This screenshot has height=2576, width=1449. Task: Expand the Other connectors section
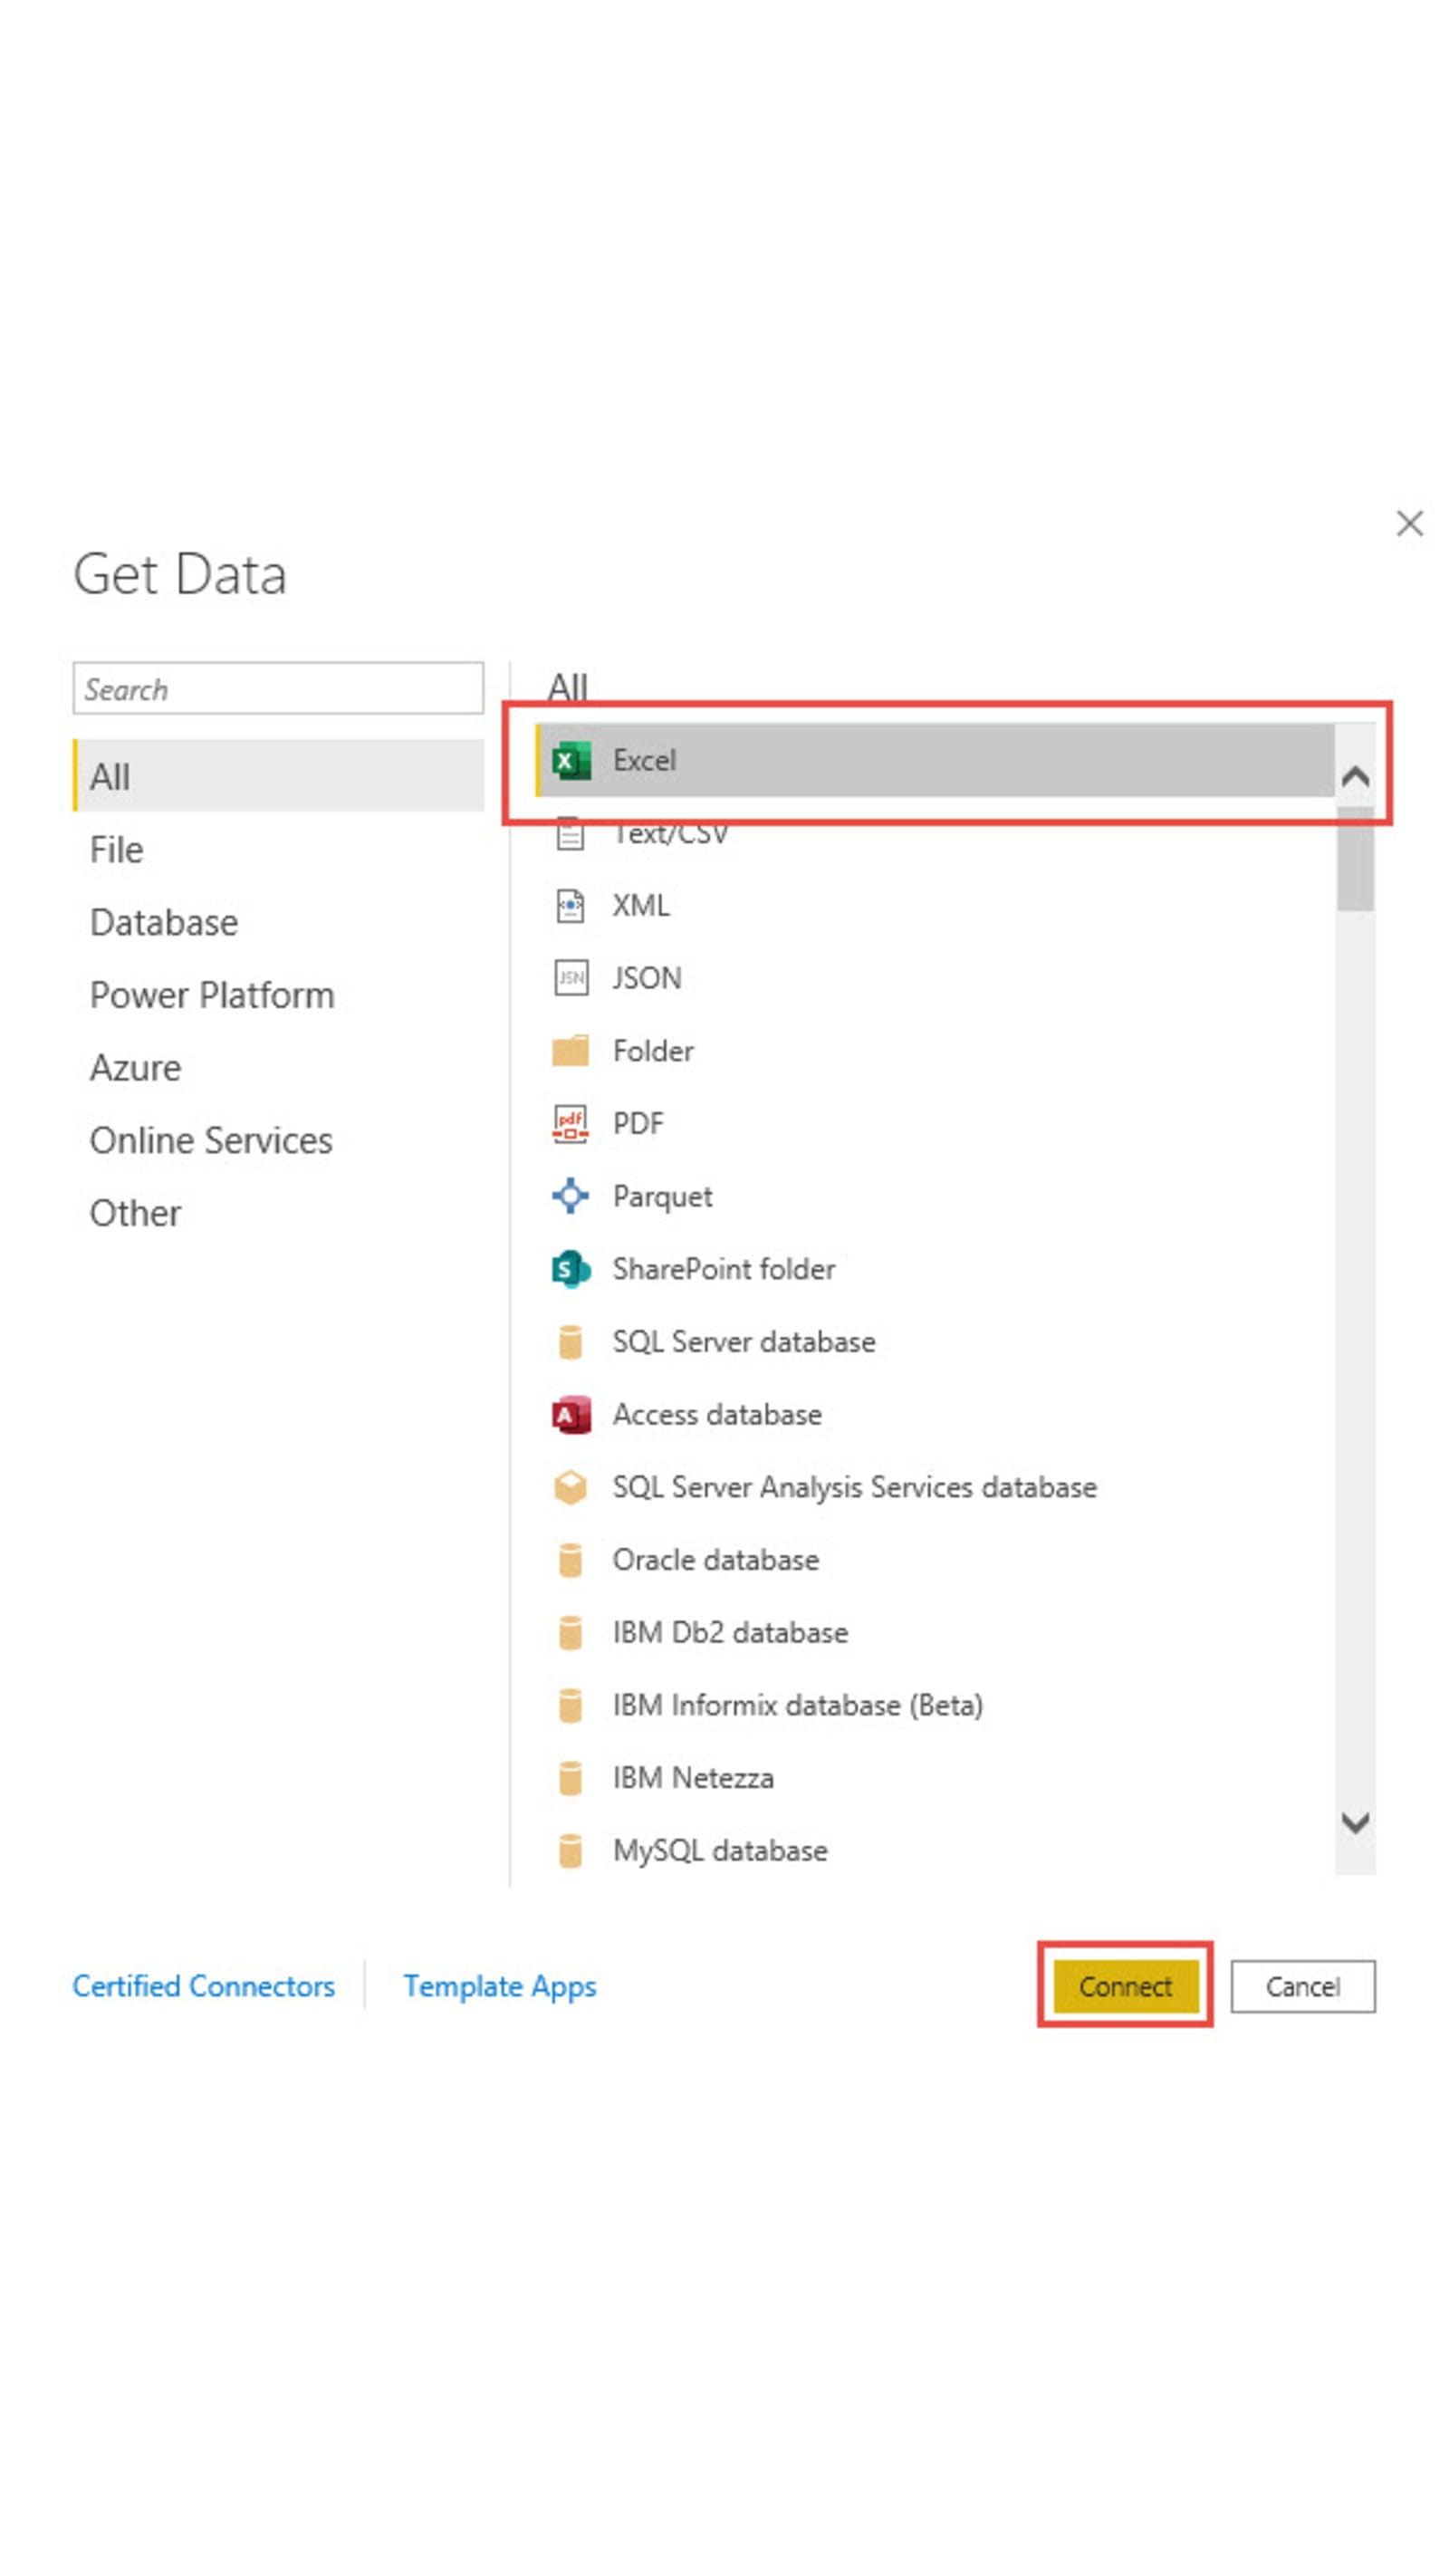pos(135,1212)
